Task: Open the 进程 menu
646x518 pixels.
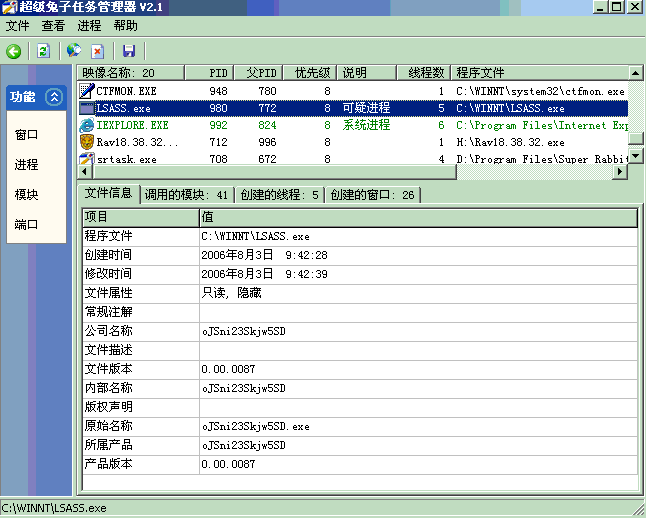Action: tap(89, 26)
